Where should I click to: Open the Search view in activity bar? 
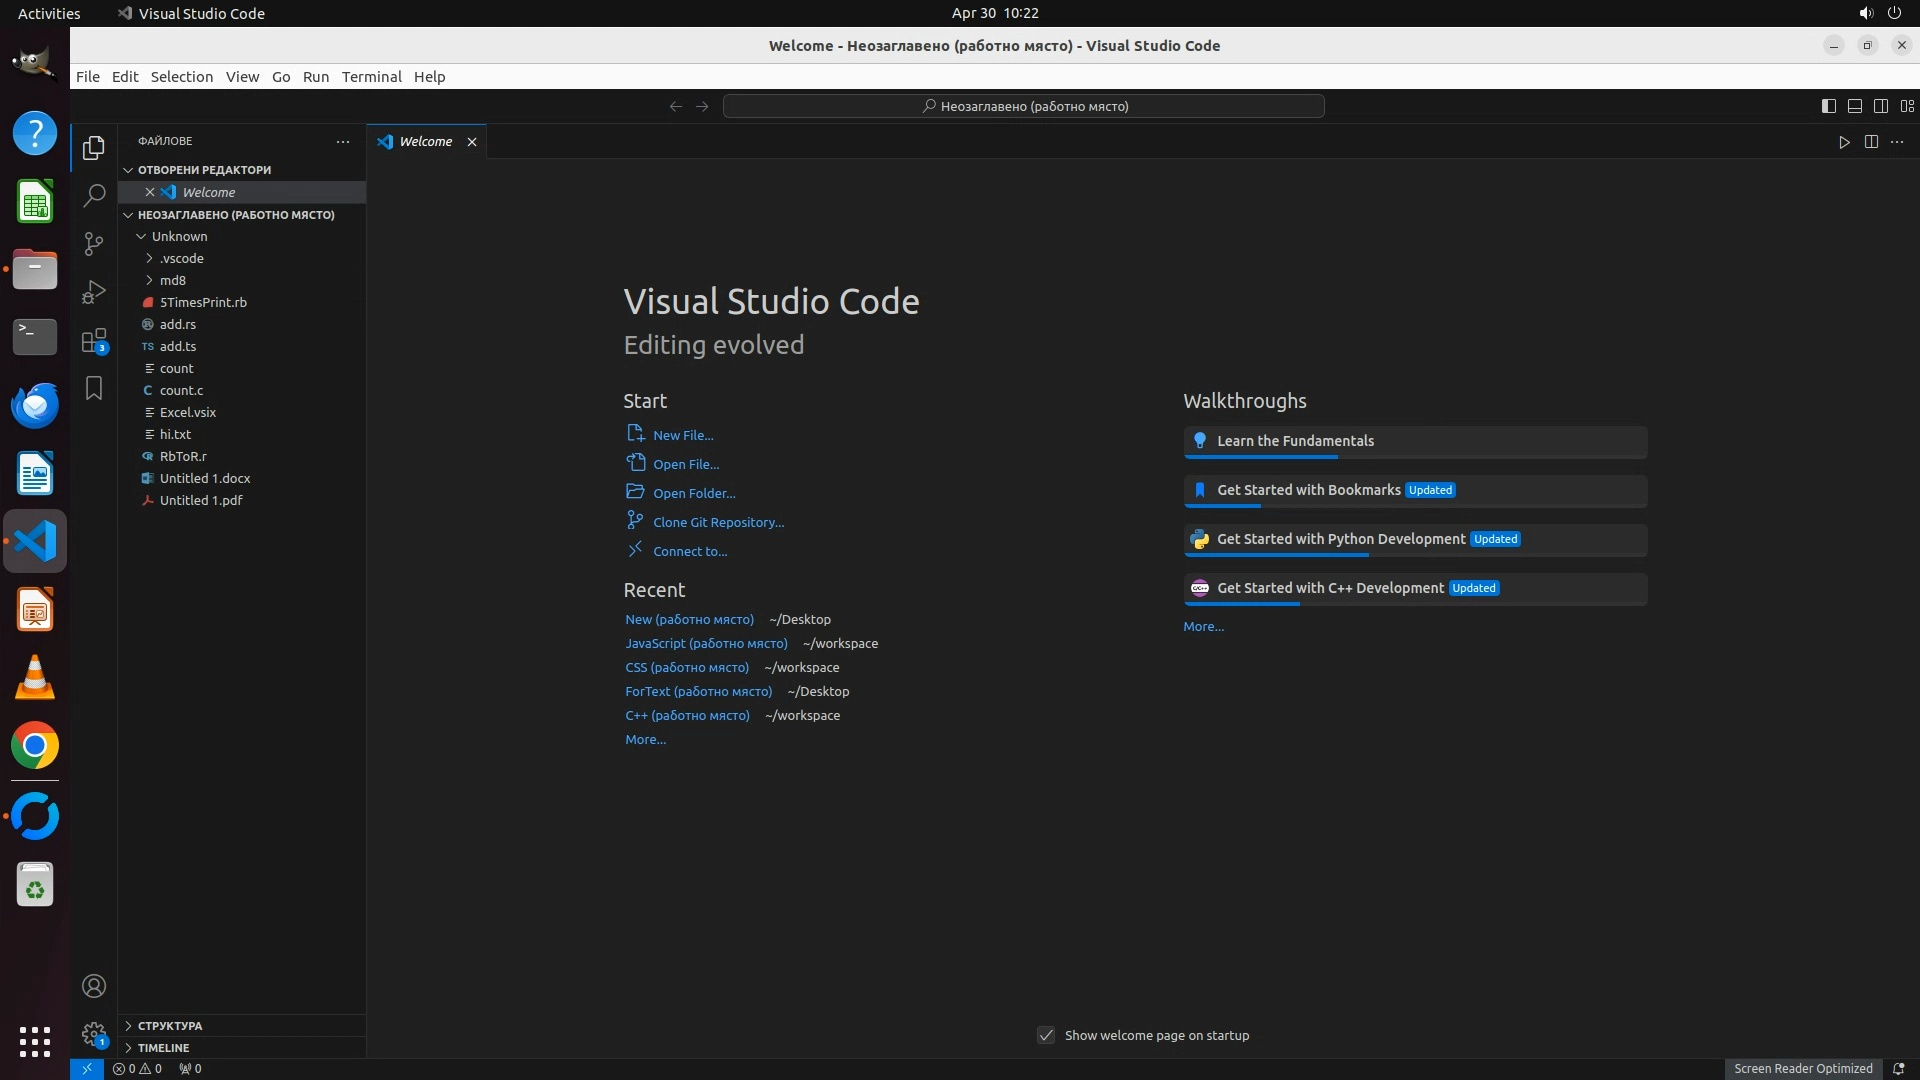tap(94, 195)
